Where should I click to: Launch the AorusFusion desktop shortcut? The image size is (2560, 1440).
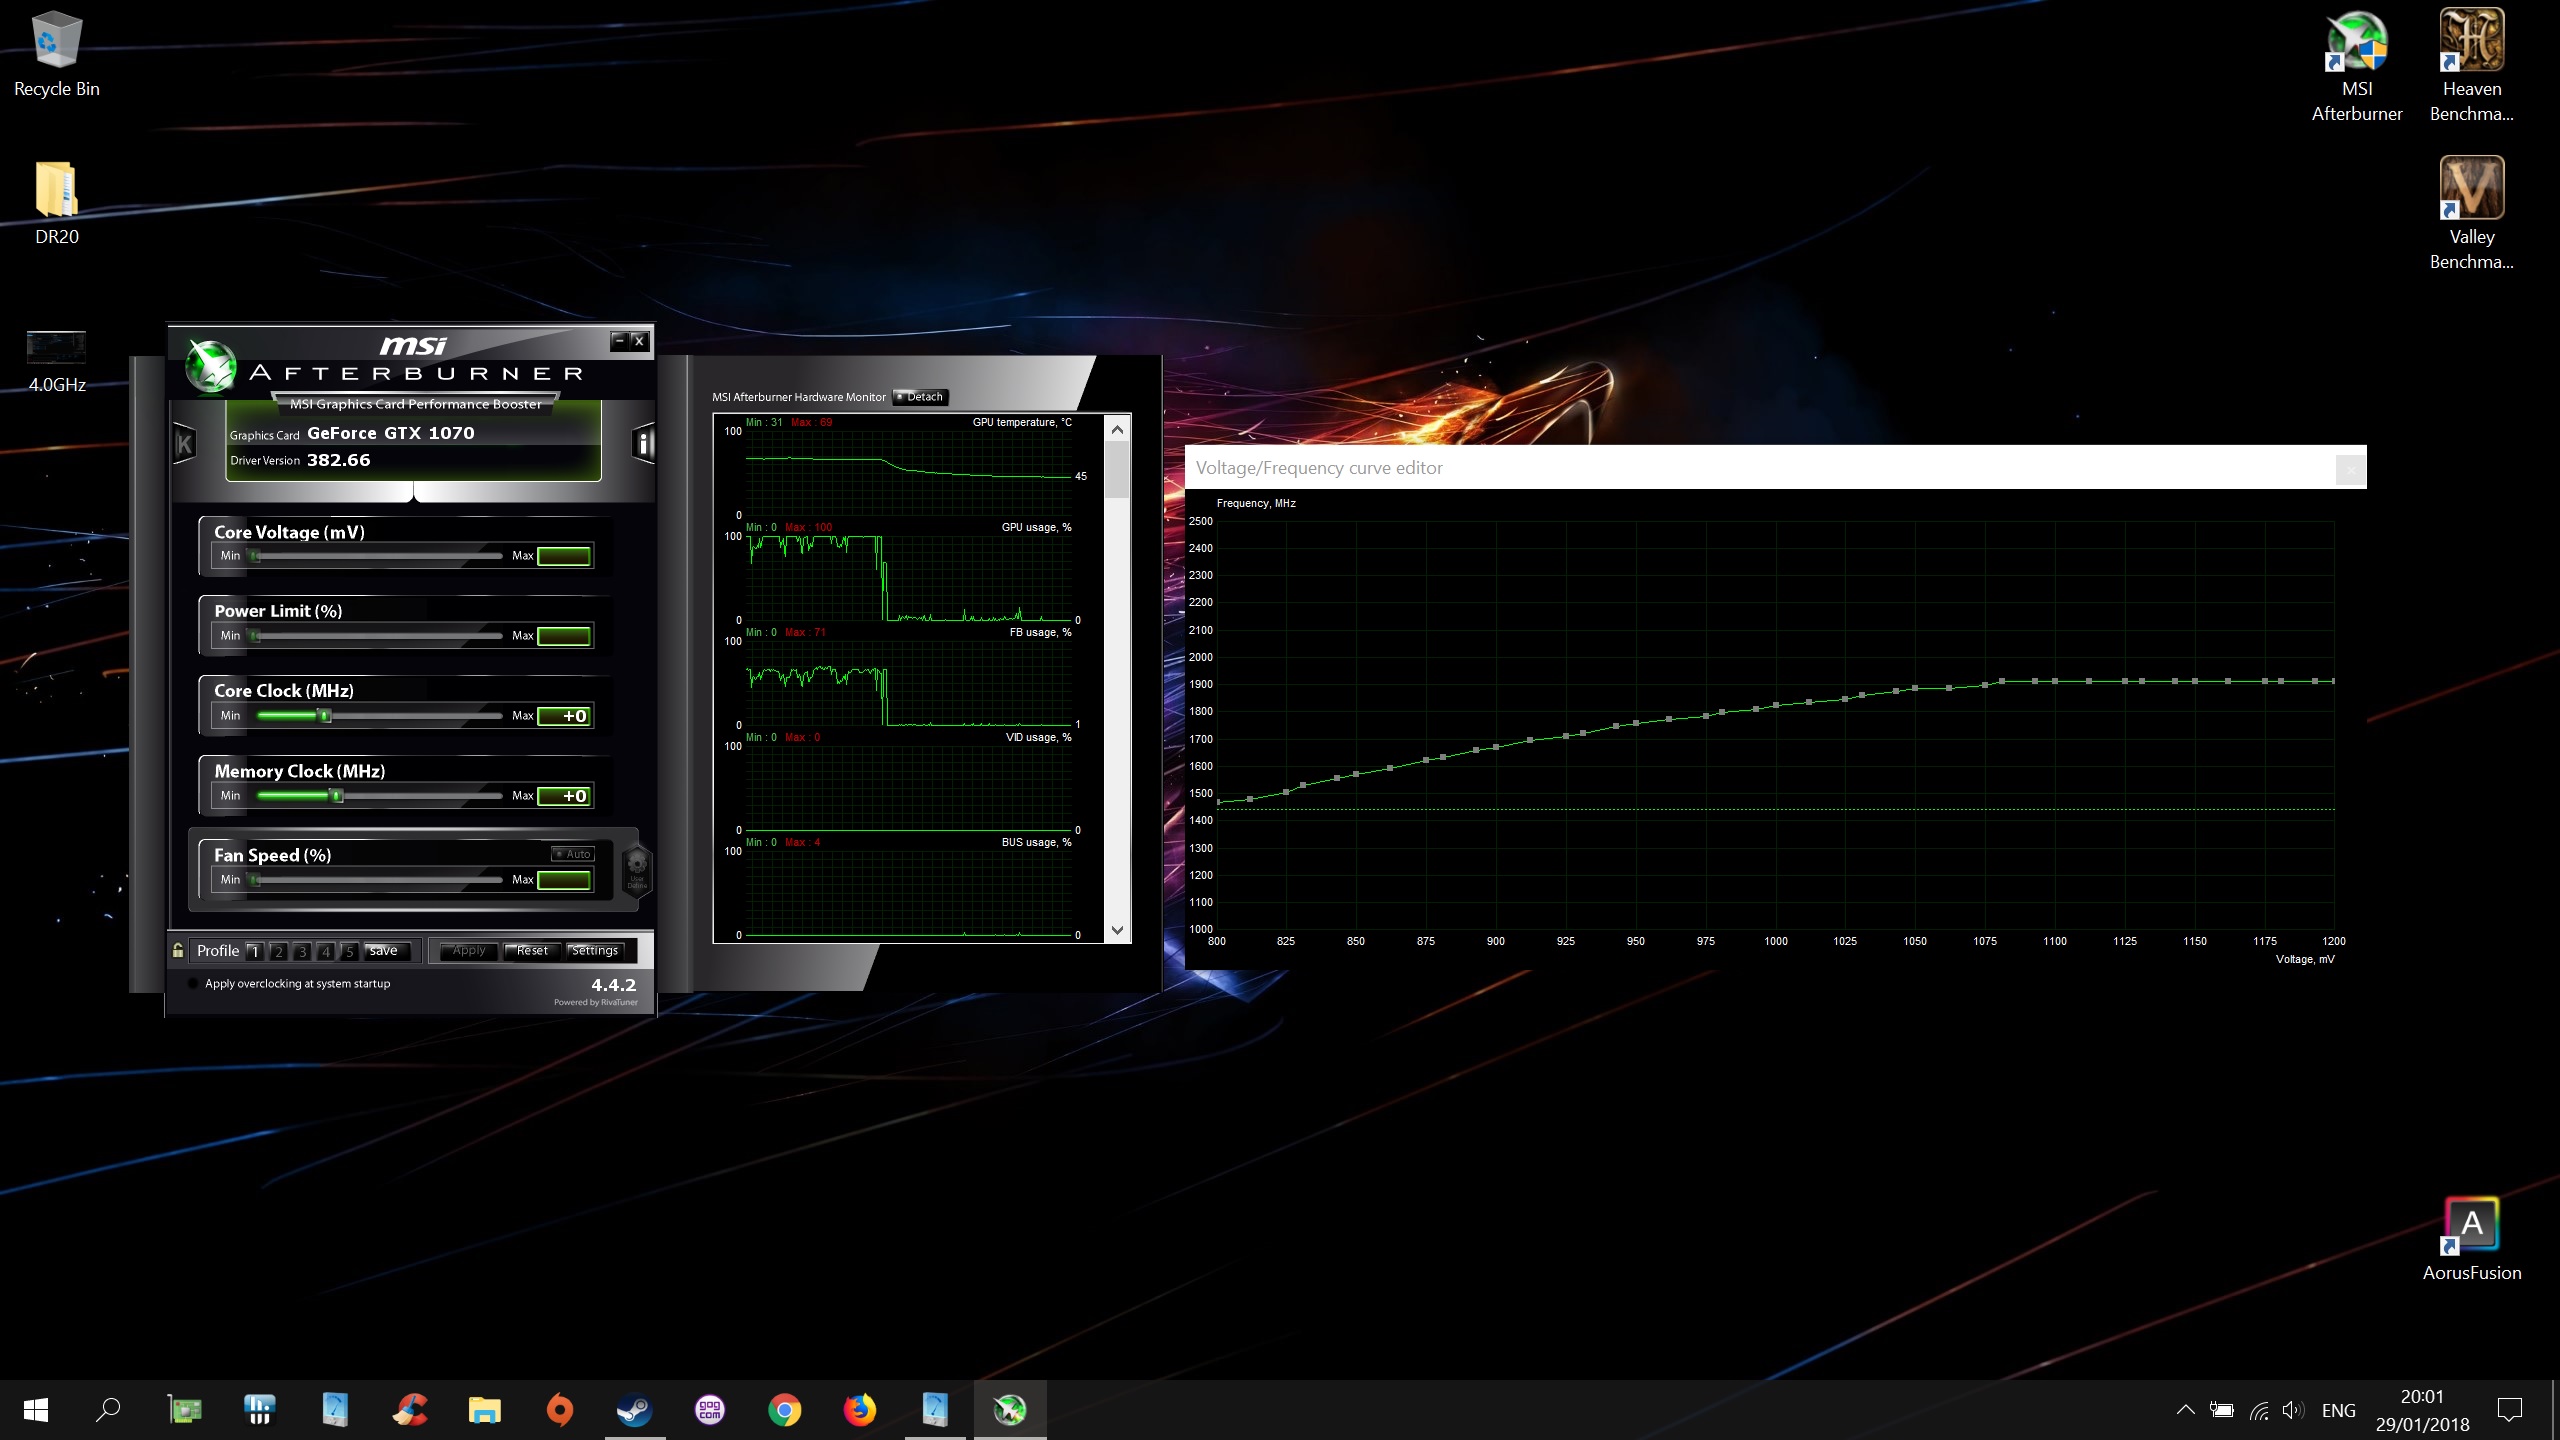(x=2471, y=1240)
